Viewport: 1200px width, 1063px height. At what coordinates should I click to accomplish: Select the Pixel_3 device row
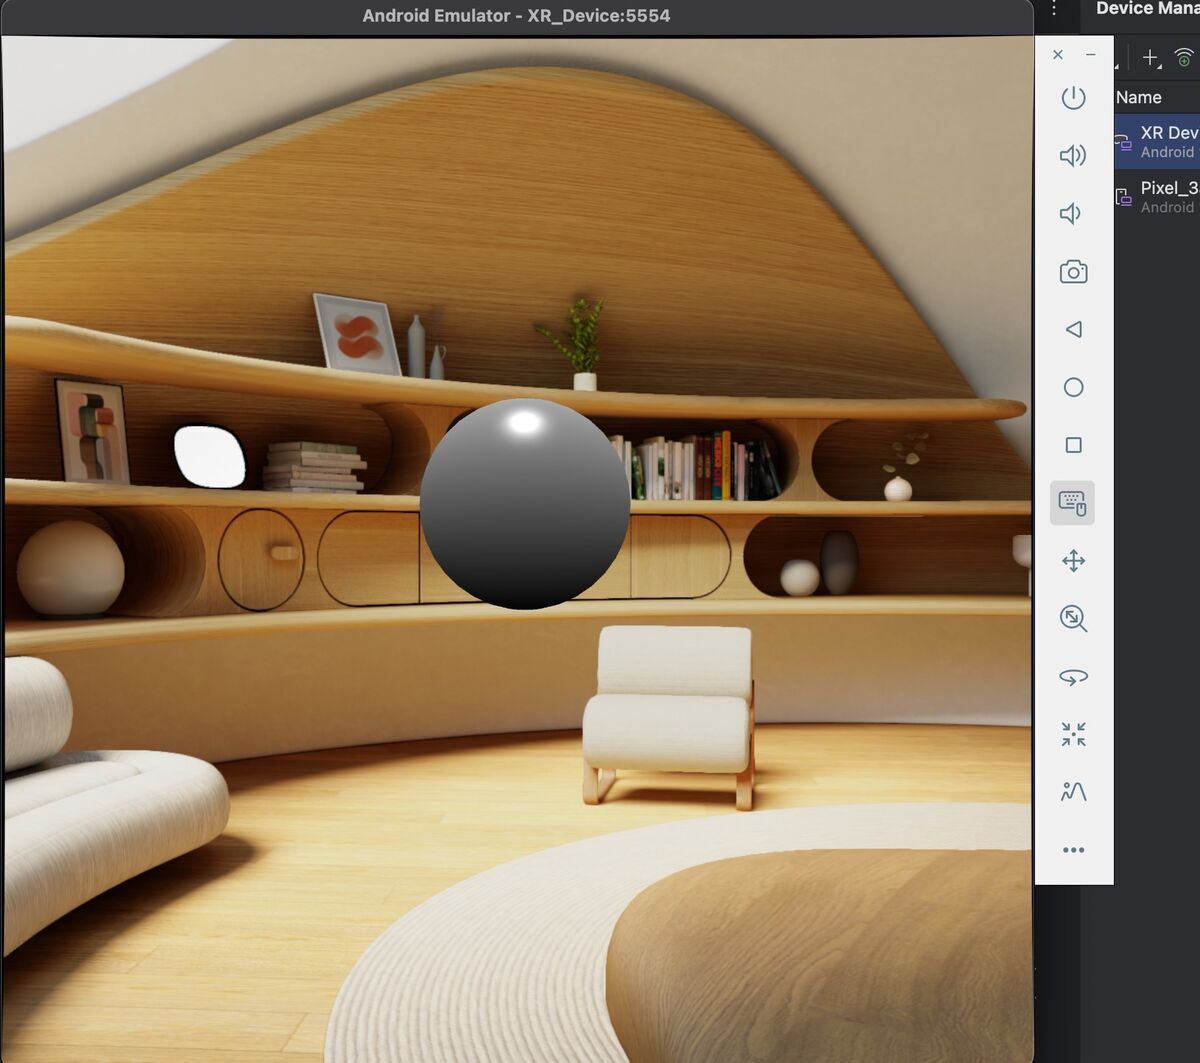pos(1157,196)
